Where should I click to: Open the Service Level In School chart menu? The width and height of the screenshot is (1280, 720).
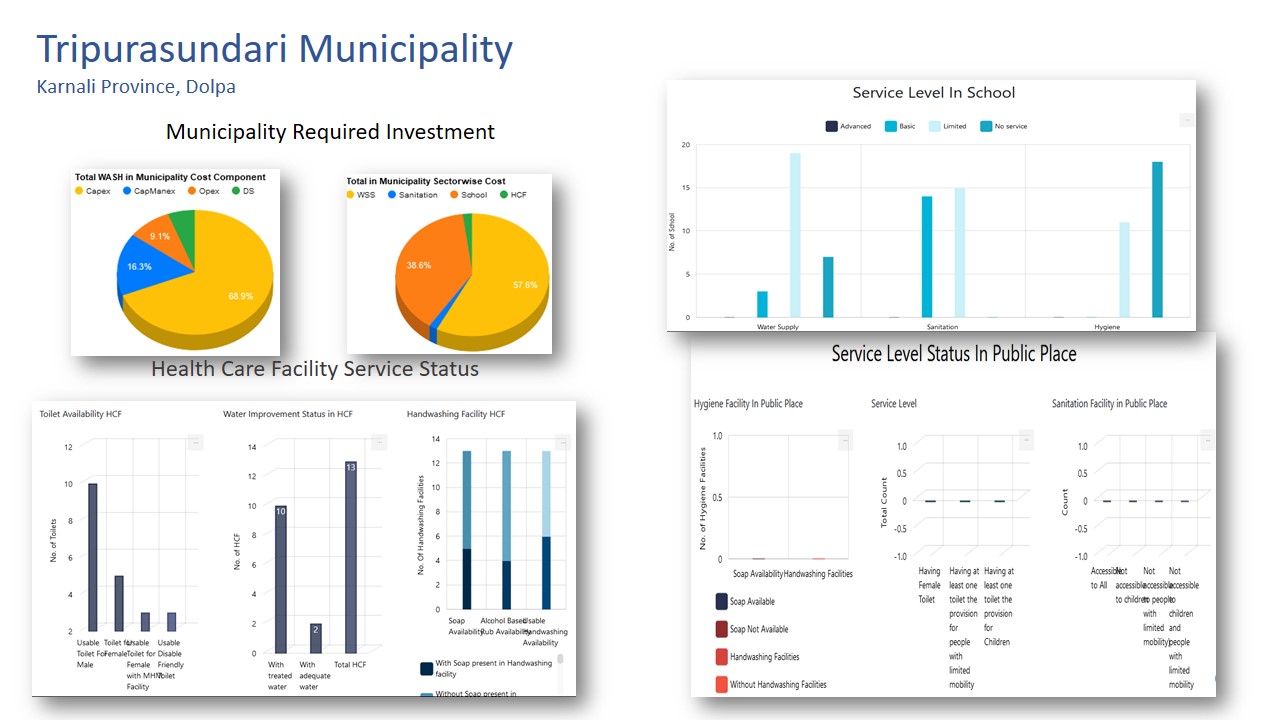1187,120
